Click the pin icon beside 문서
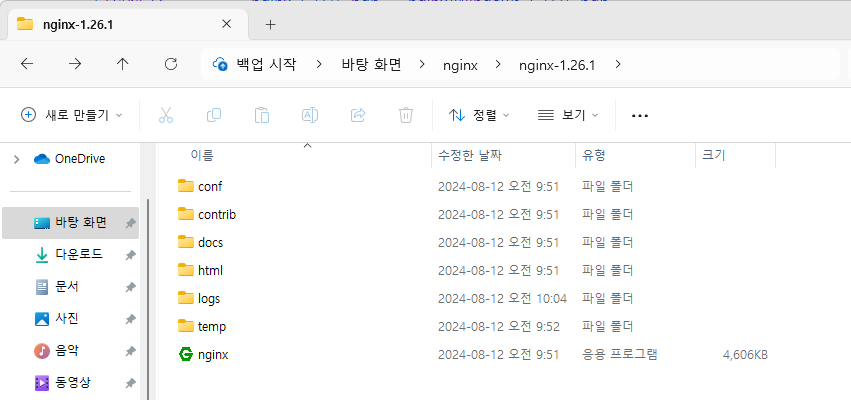The width and height of the screenshot is (851, 400). (x=130, y=287)
